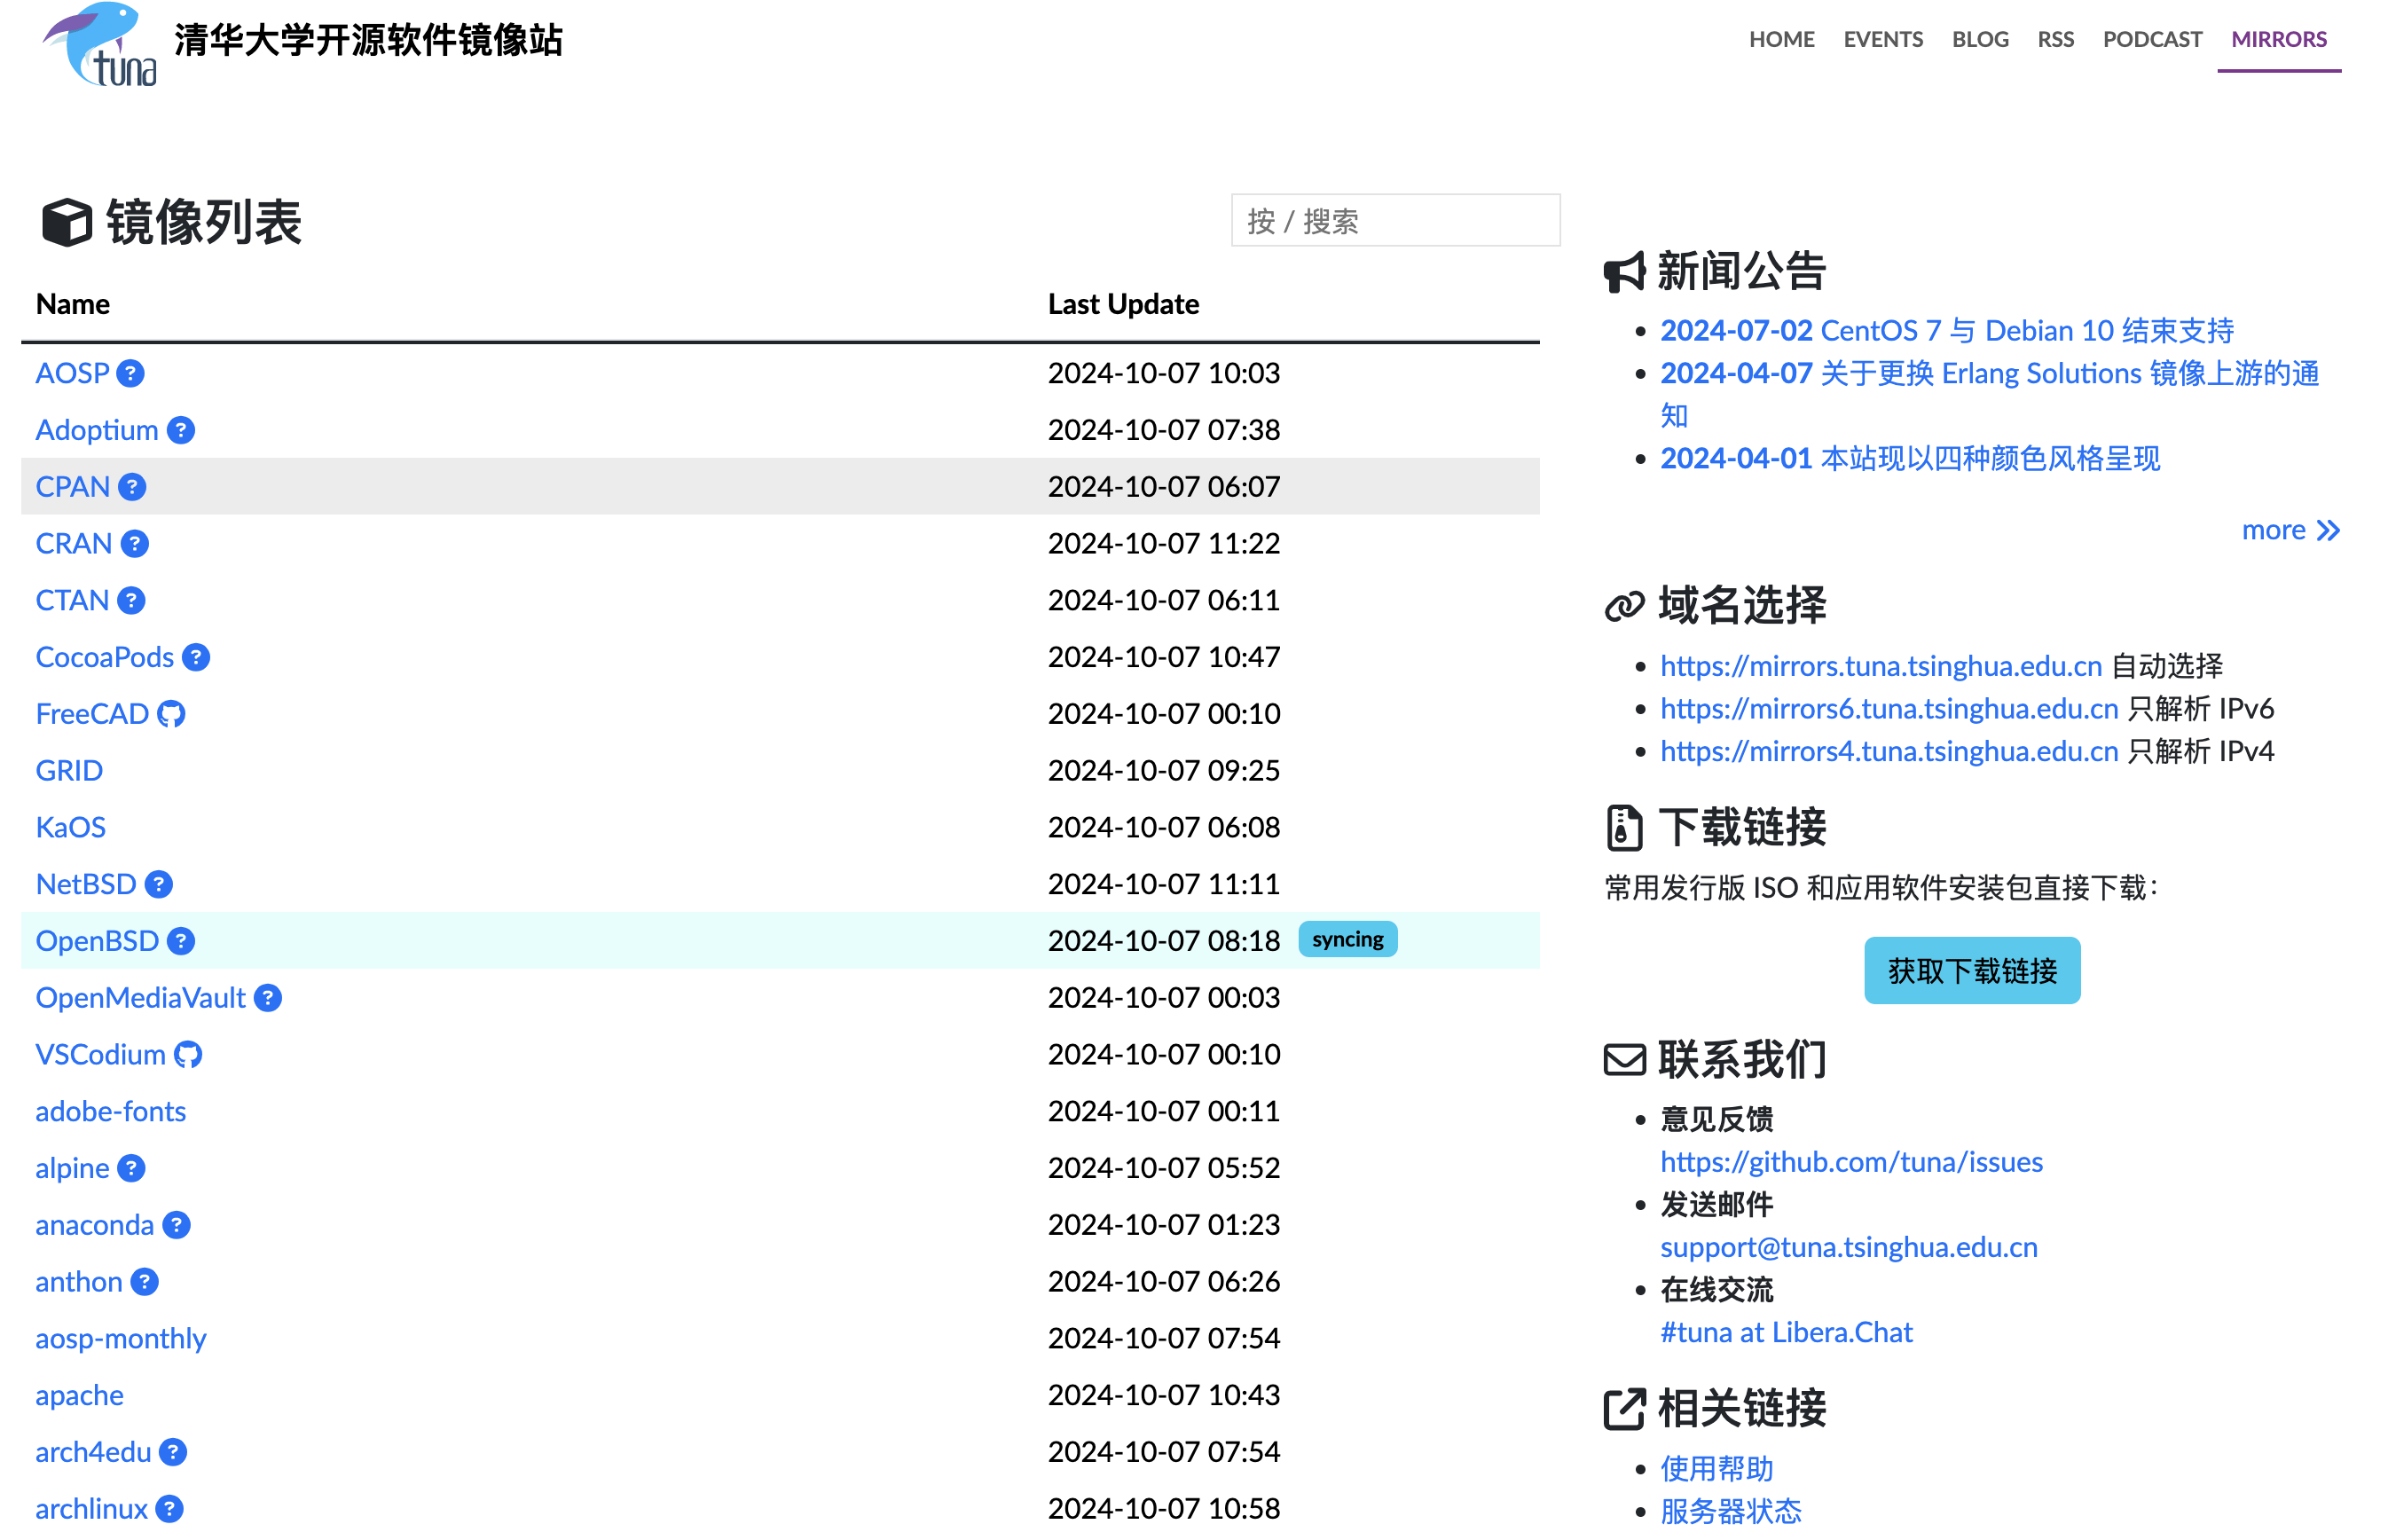Open the GRID mirror link
This screenshot has width=2388, height=1540.
[x=69, y=771]
